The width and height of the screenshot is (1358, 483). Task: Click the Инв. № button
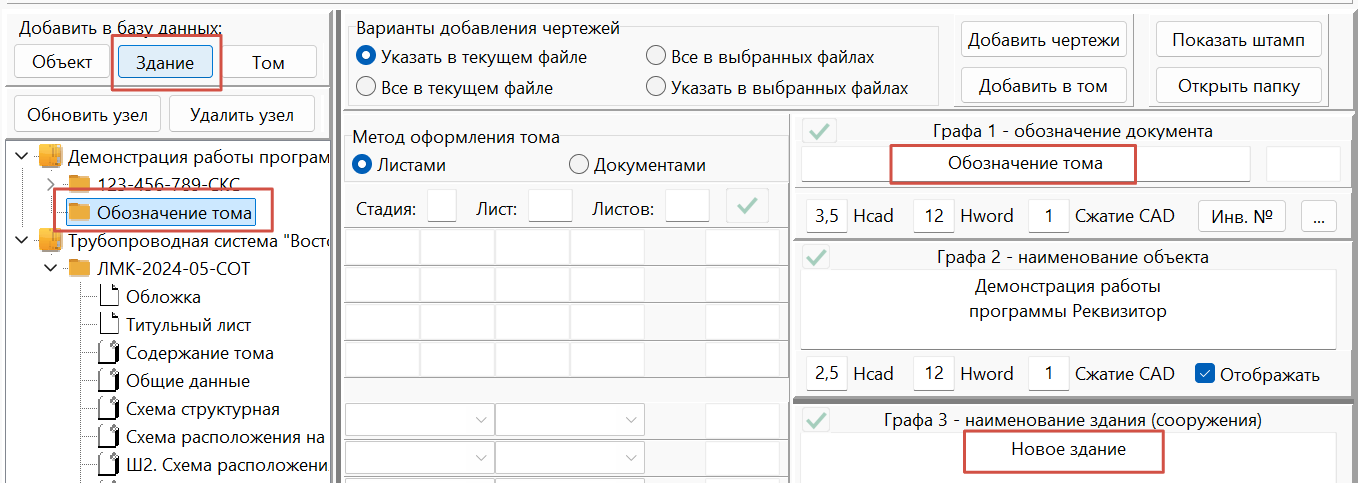[1241, 215]
